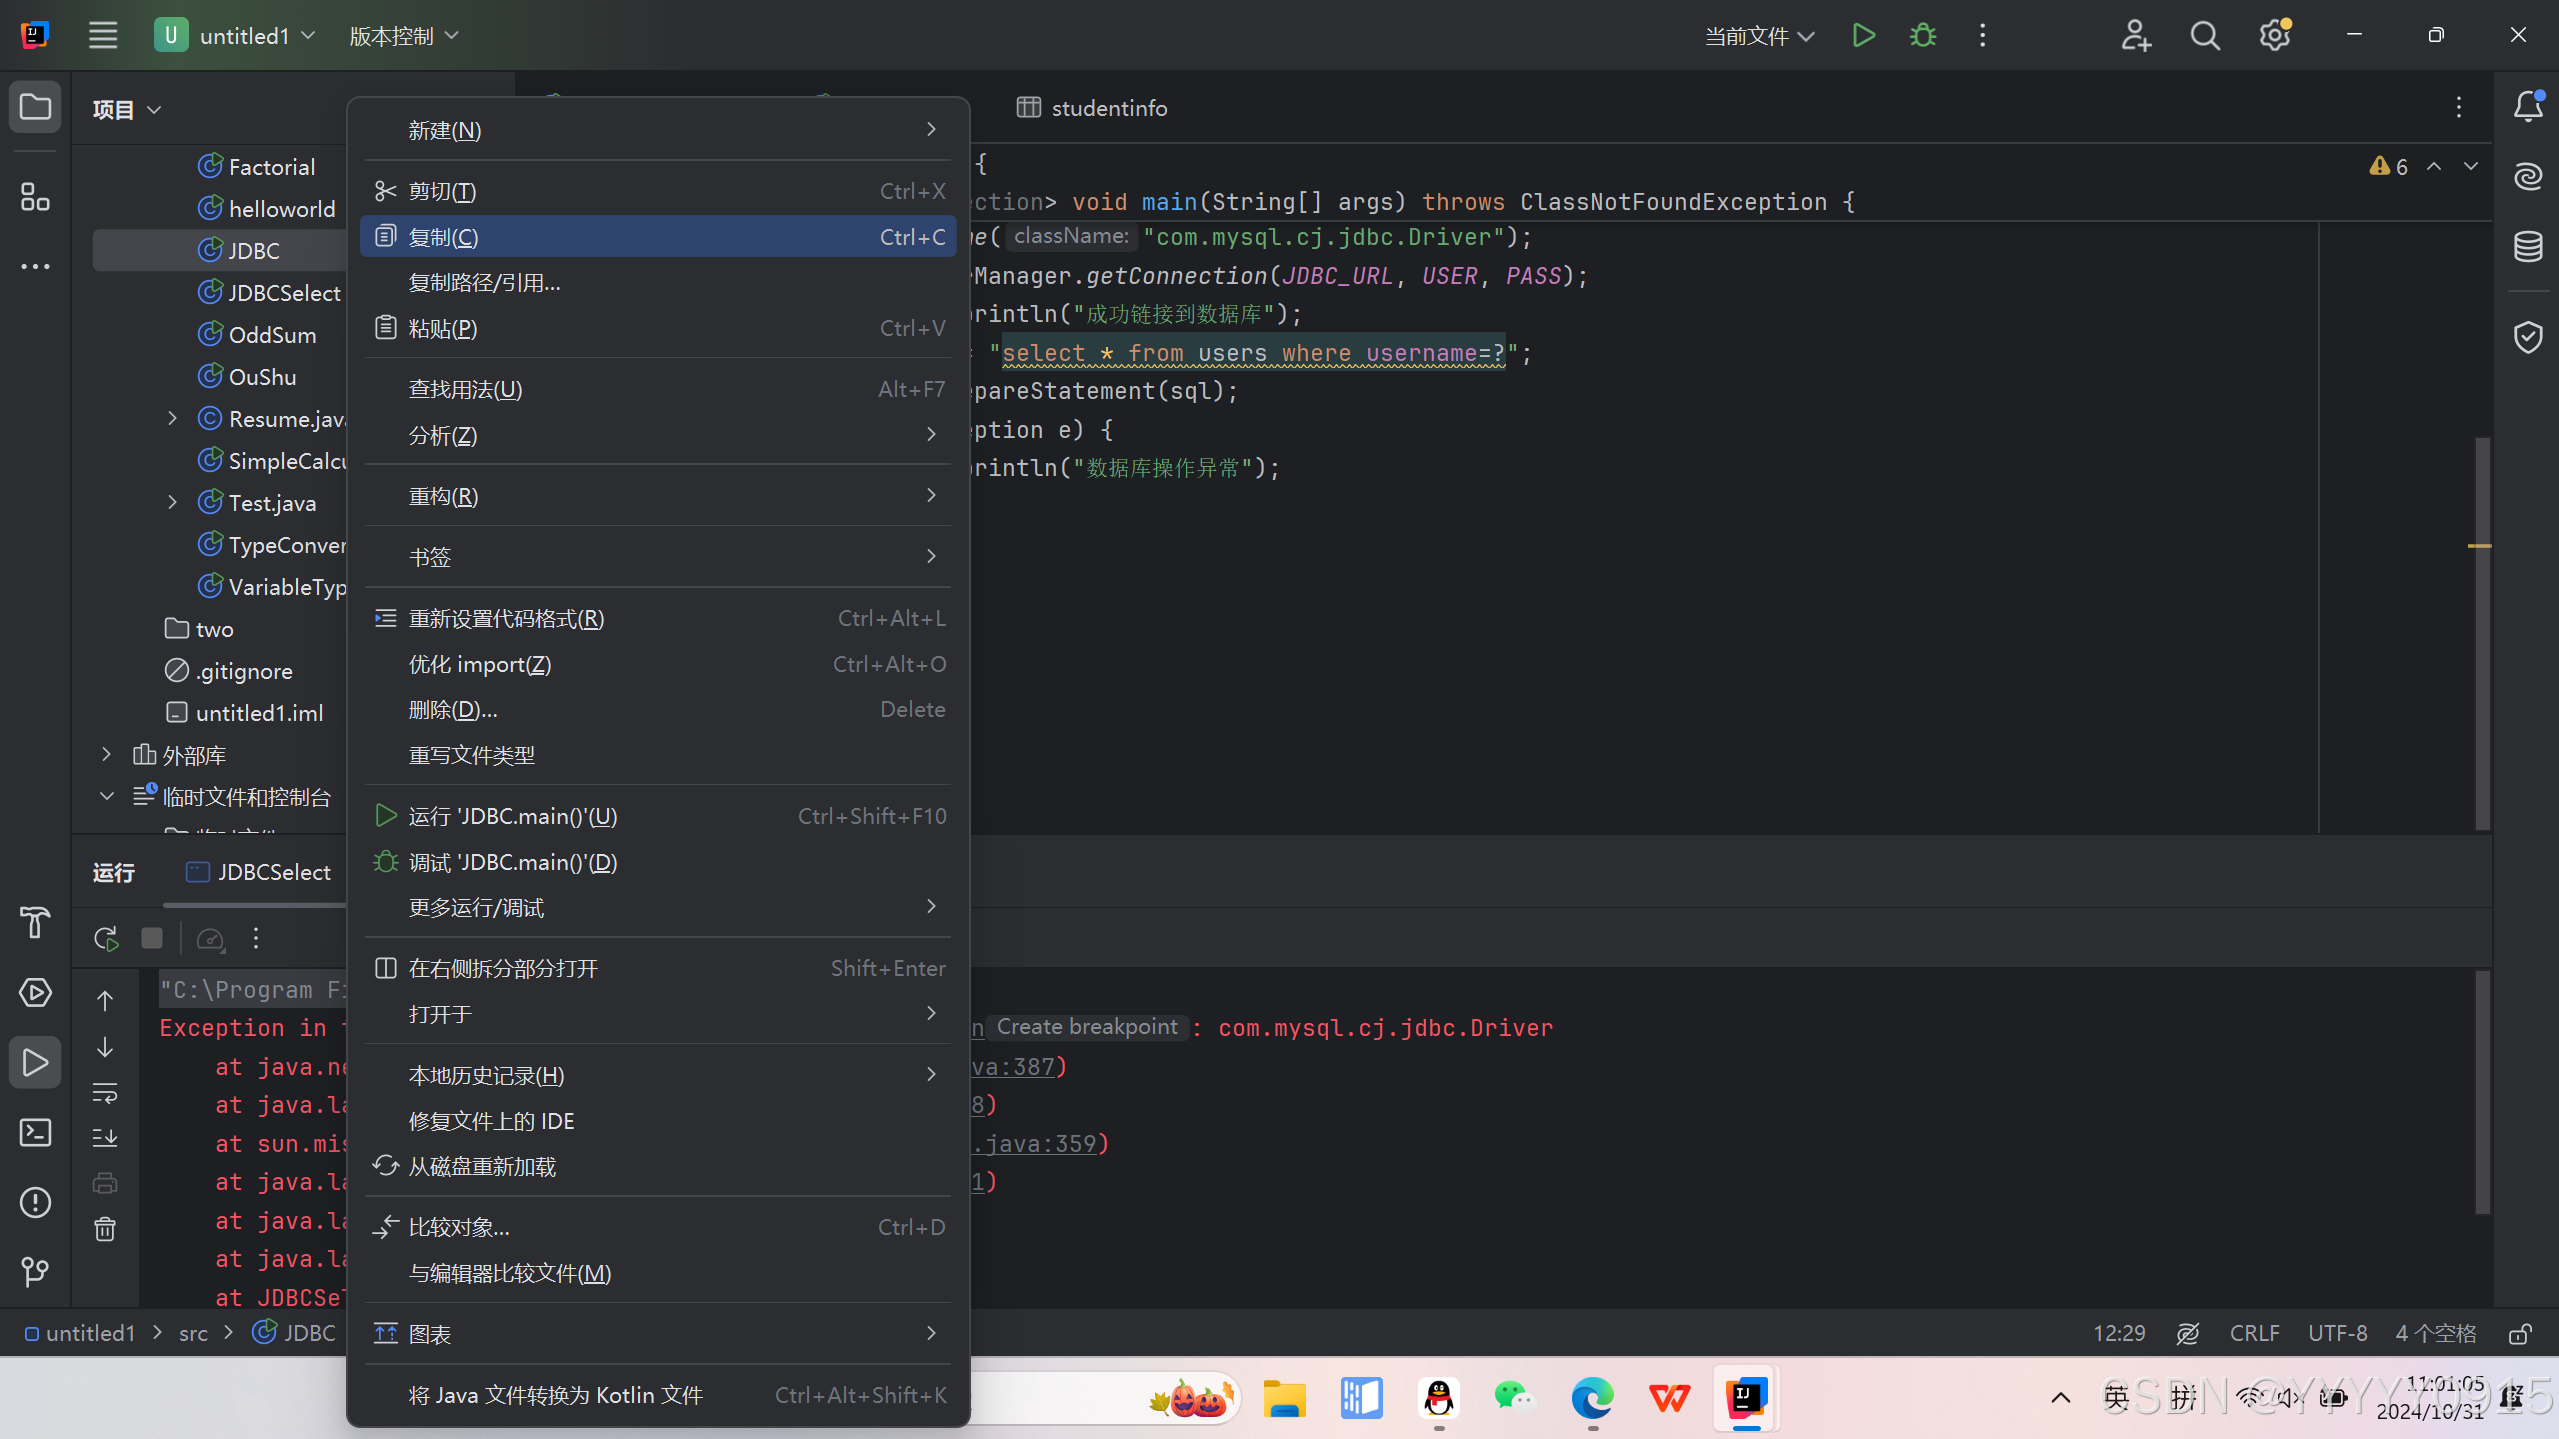Click the Rerun icon in Run panel
The height and width of the screenshot is (1439, 2559).
tap(106, 938)
